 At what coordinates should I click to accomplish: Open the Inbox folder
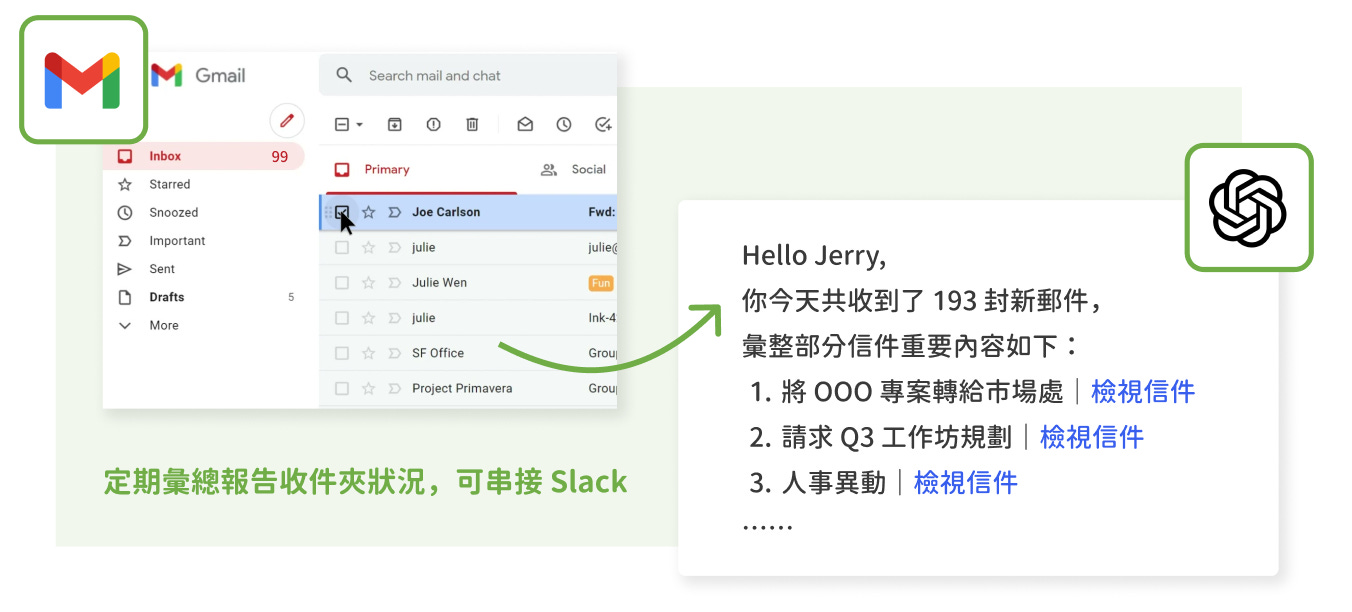click(203, 156)
